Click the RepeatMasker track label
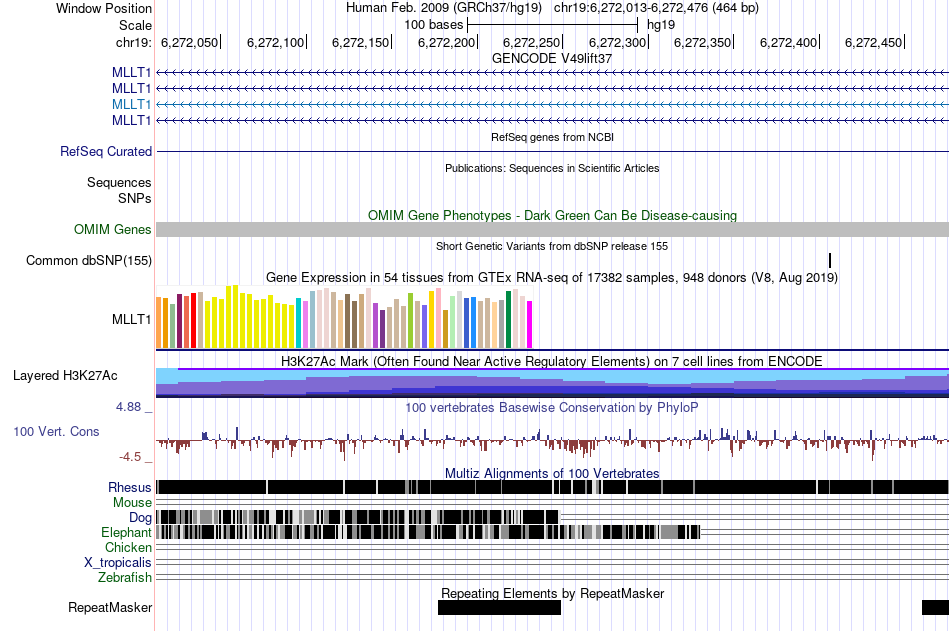 pyautogui.click(x=110, y=607)
